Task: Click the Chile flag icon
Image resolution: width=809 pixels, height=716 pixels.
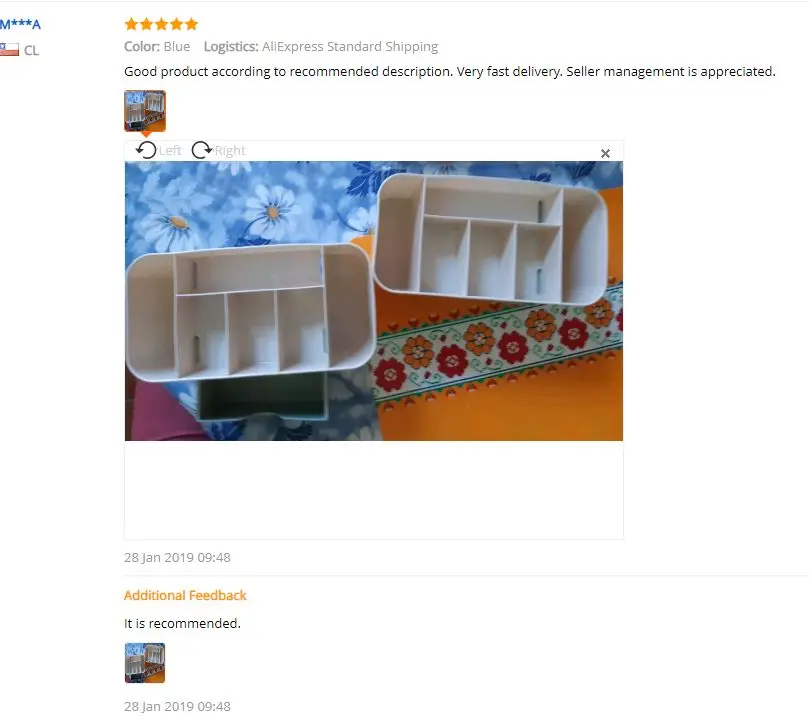Action: 9,50
